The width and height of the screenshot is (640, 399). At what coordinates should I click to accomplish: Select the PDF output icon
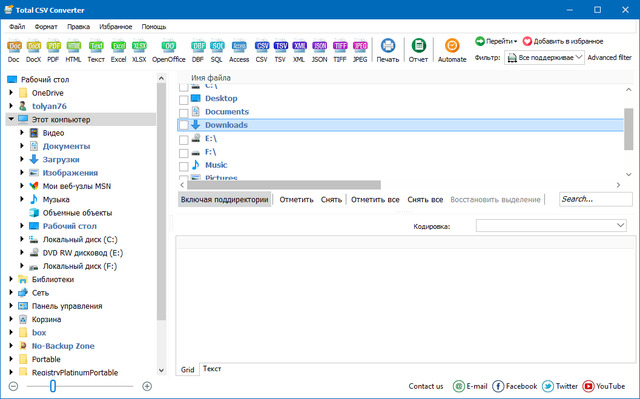click(x=53, y=46)
